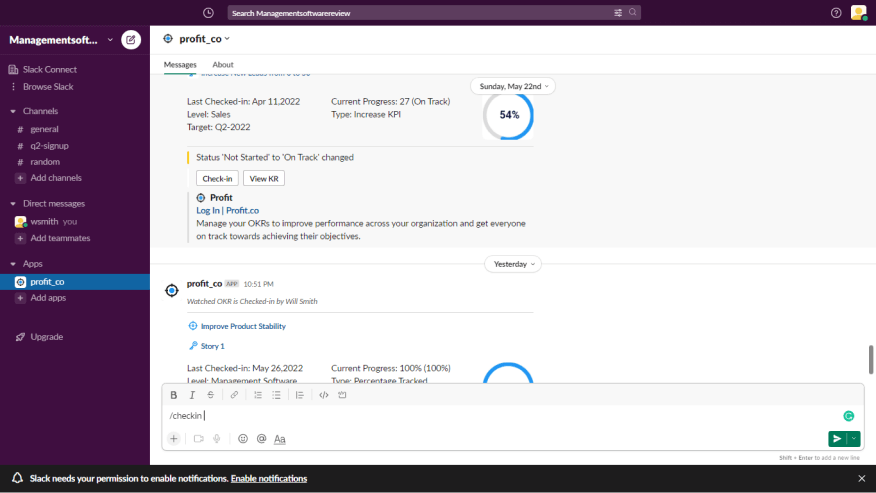Open search filter options icon
Viewport: 876px width, 493px height.
618,13
